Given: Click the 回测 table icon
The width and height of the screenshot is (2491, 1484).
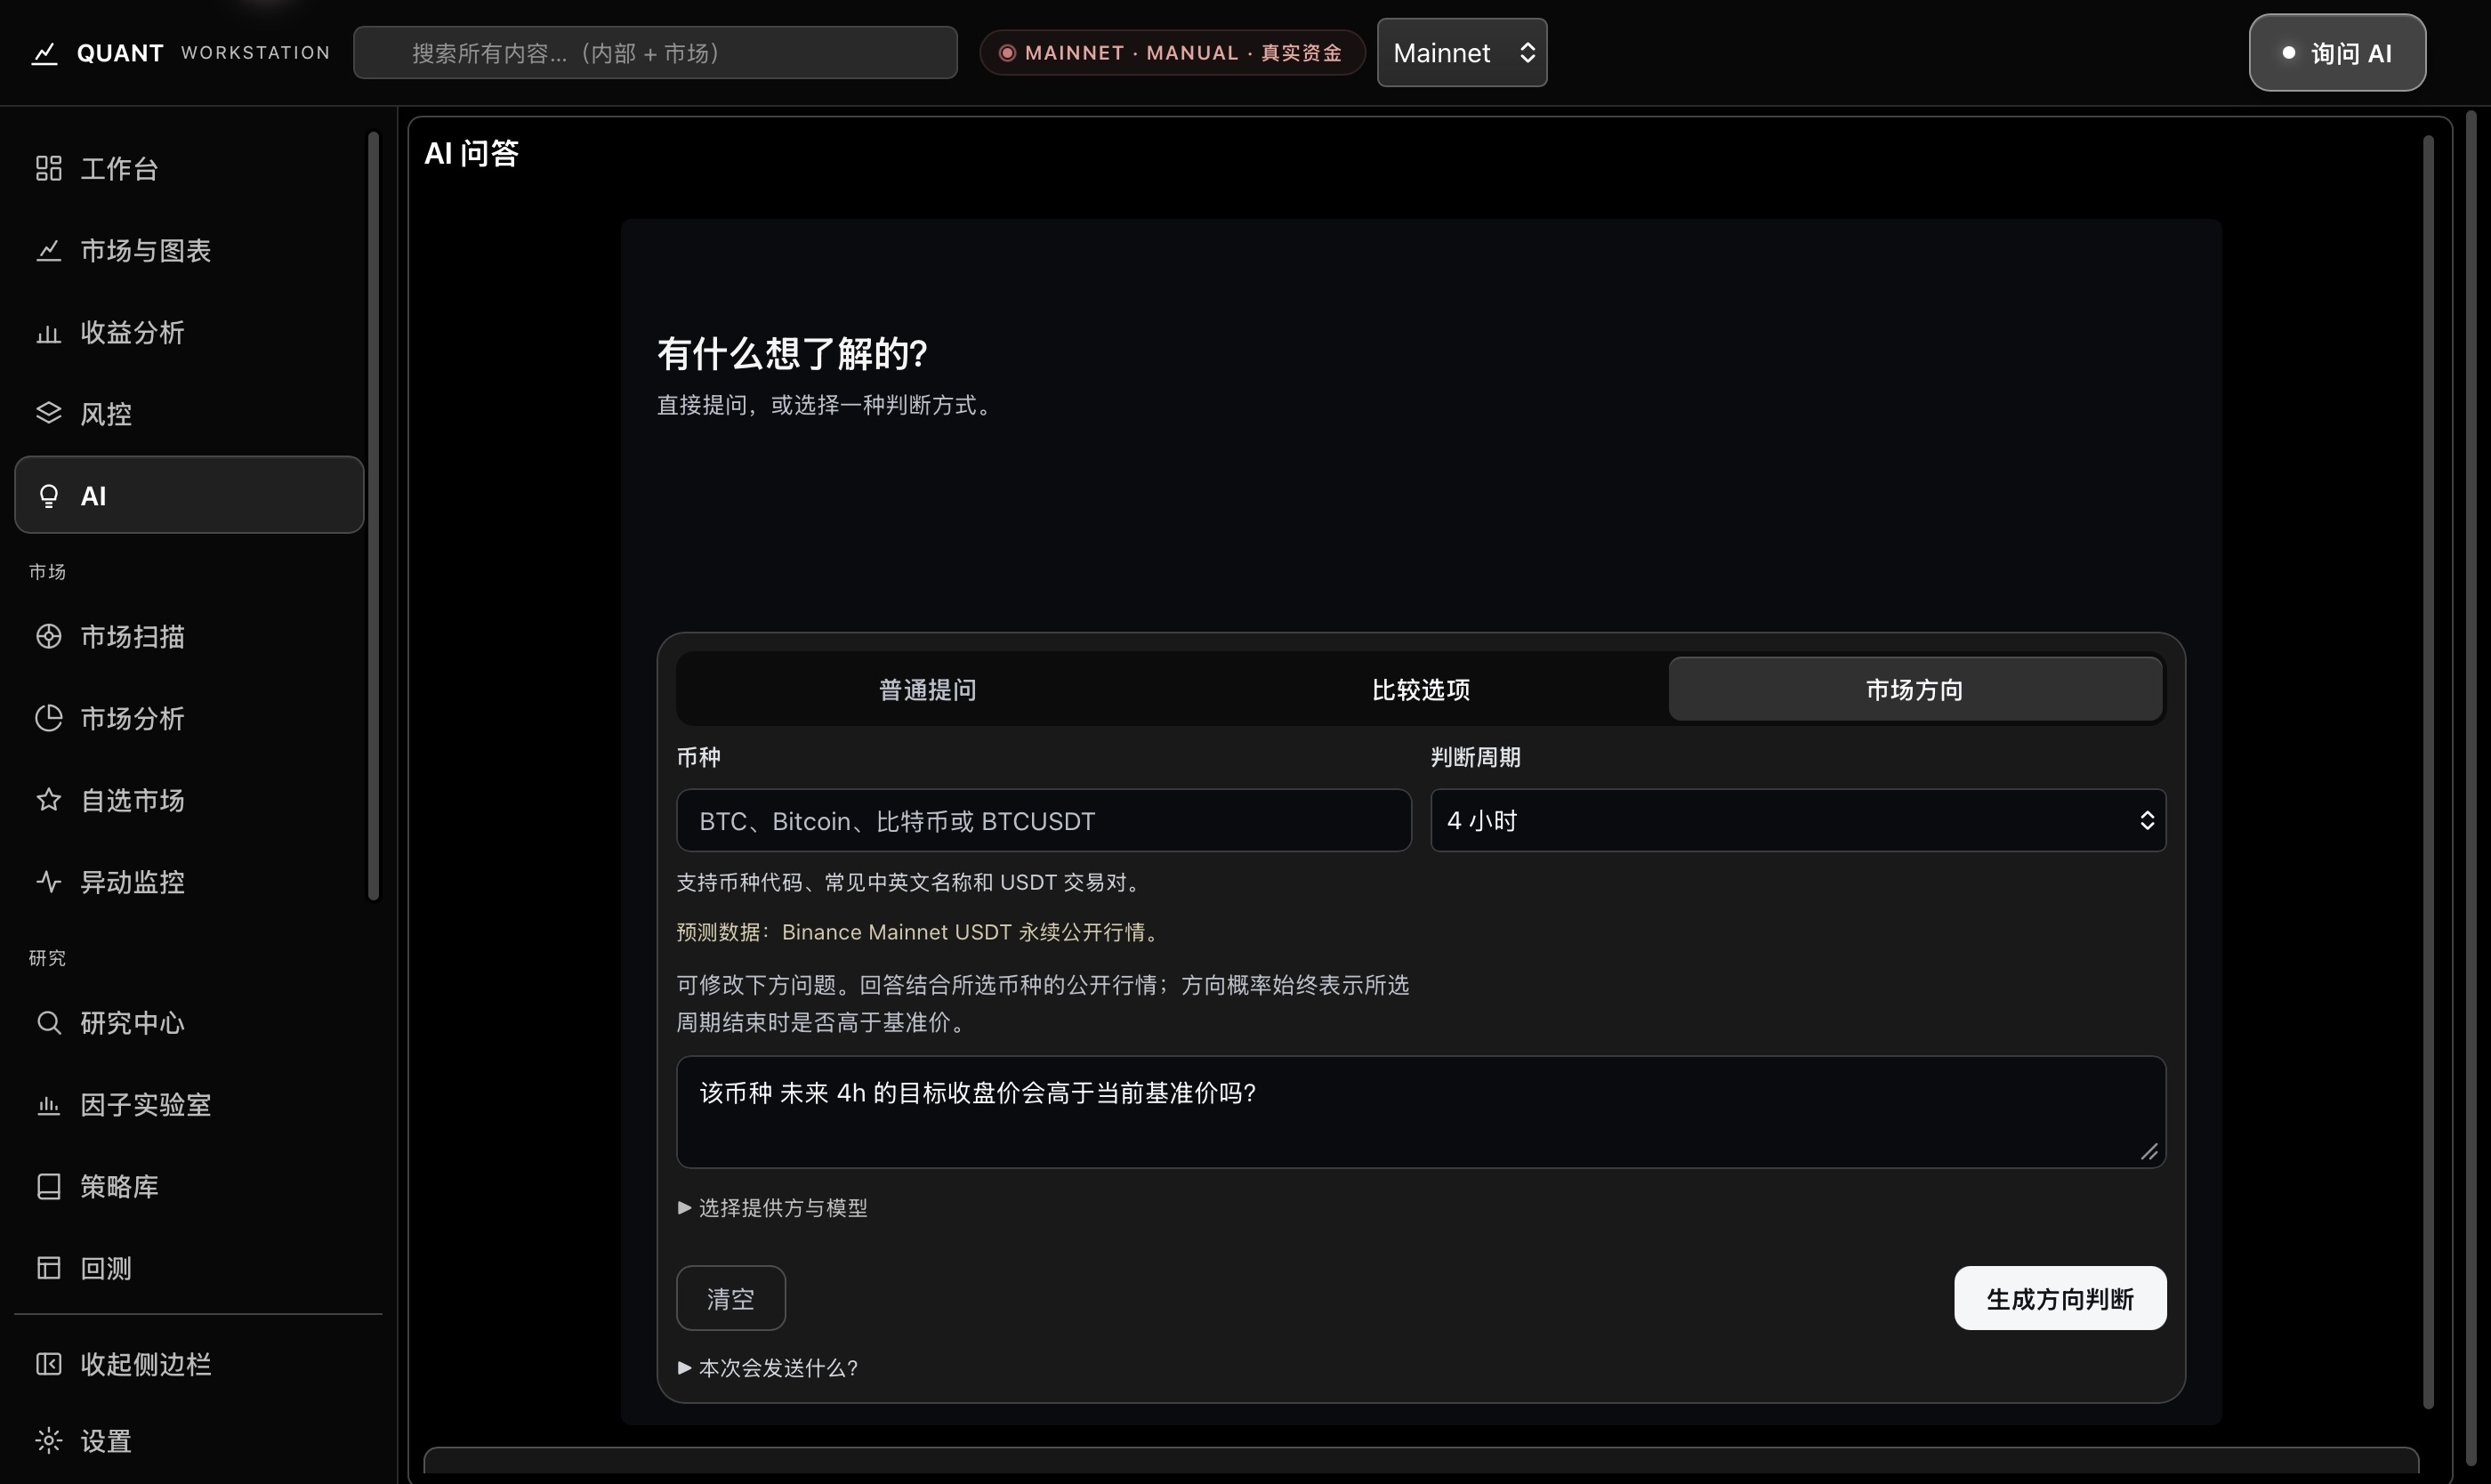Looking at the screenshot, I should tap(48, 1268).
